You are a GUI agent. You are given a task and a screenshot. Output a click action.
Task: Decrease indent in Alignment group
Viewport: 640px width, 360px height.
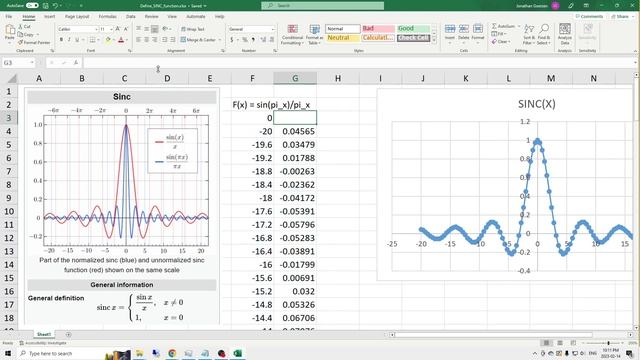(164, 40)
